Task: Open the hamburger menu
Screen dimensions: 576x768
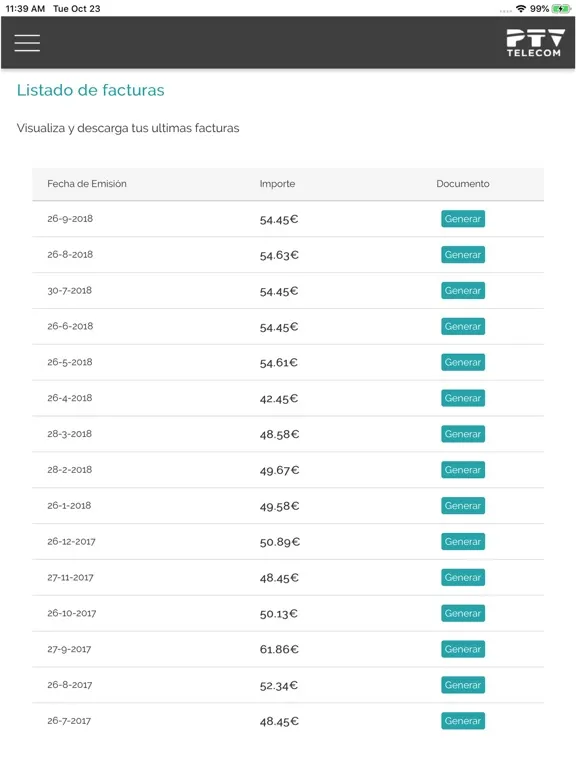Action: coord(27,43)
